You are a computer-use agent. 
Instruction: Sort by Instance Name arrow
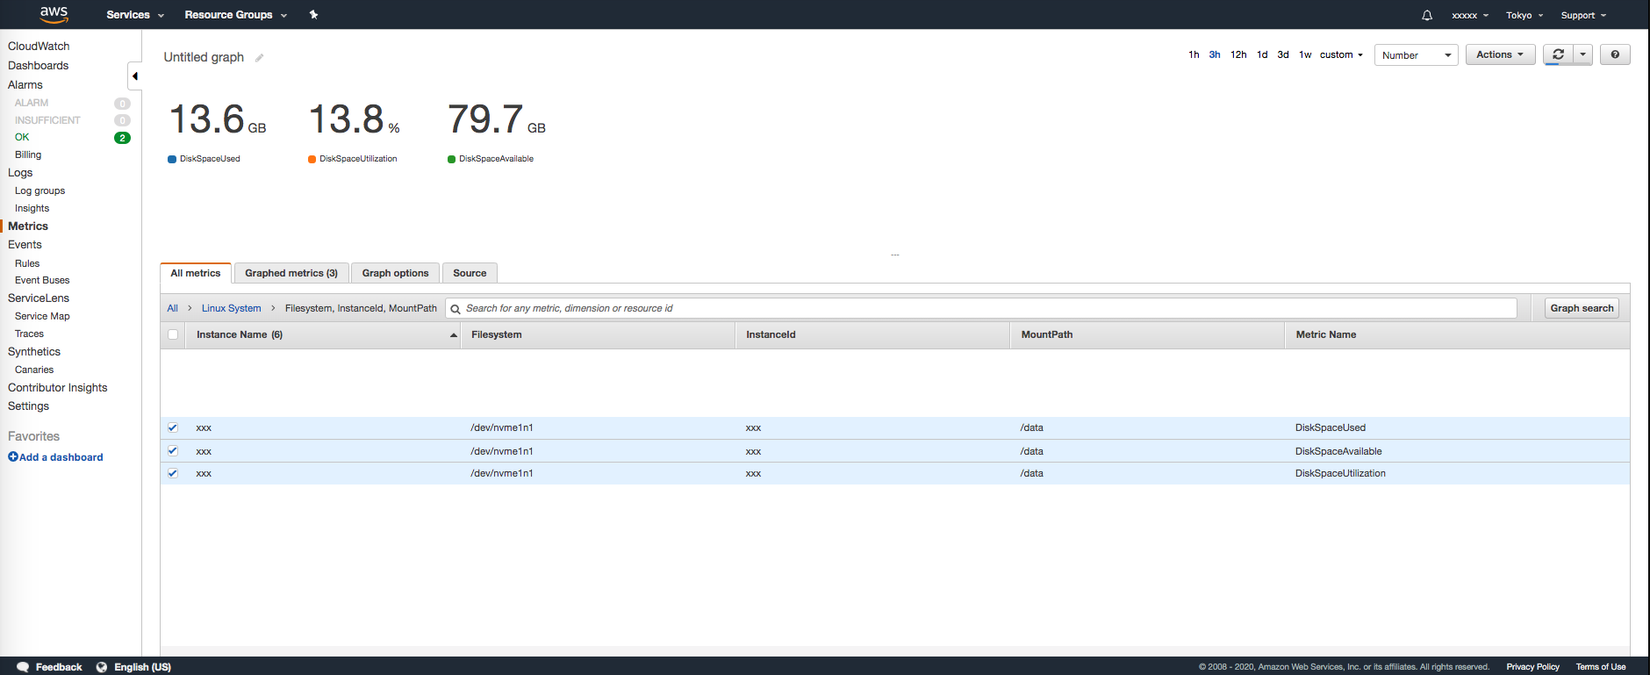pos(453,335)
